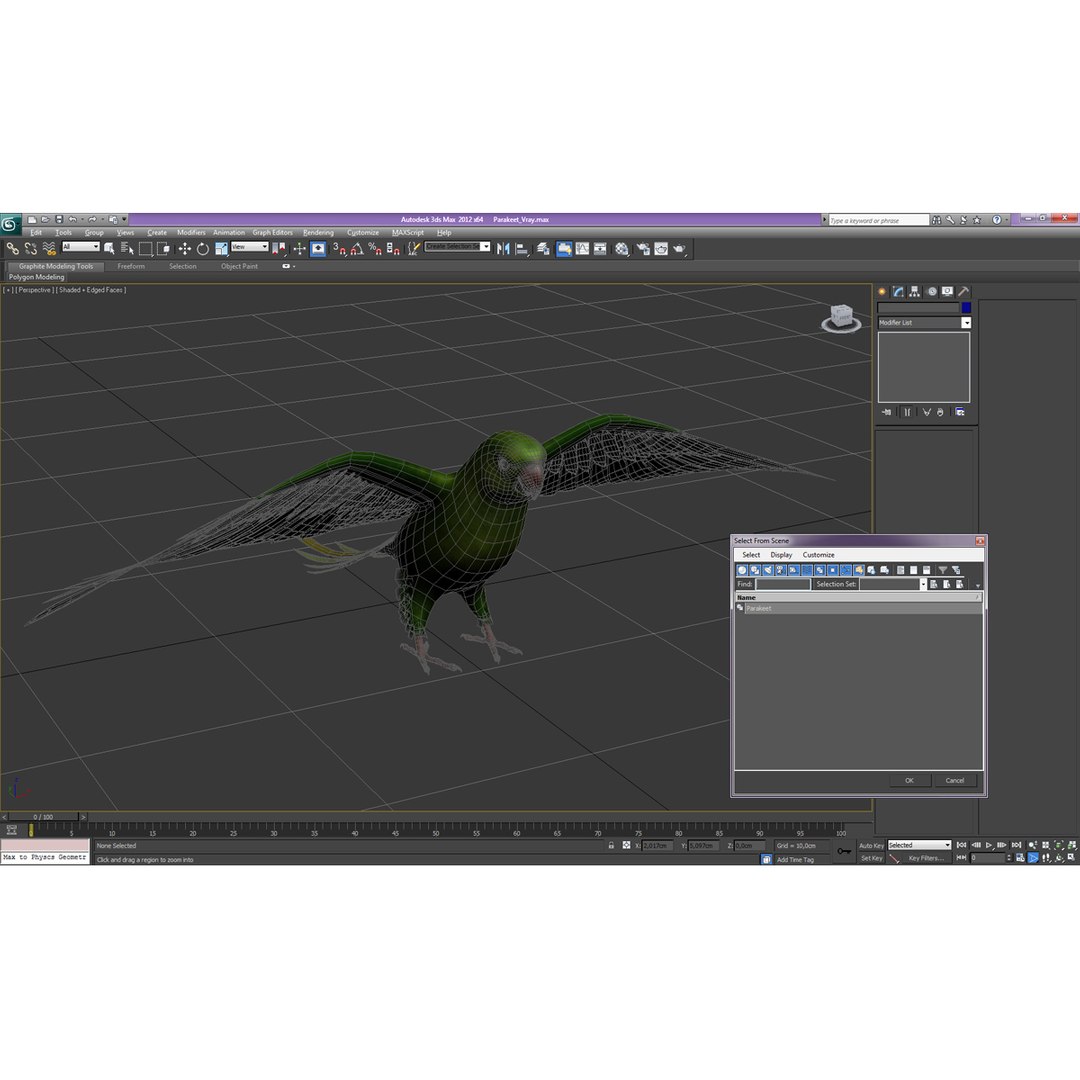
Task: Click the blue object color swatch
Action: [x=966, y=308]
